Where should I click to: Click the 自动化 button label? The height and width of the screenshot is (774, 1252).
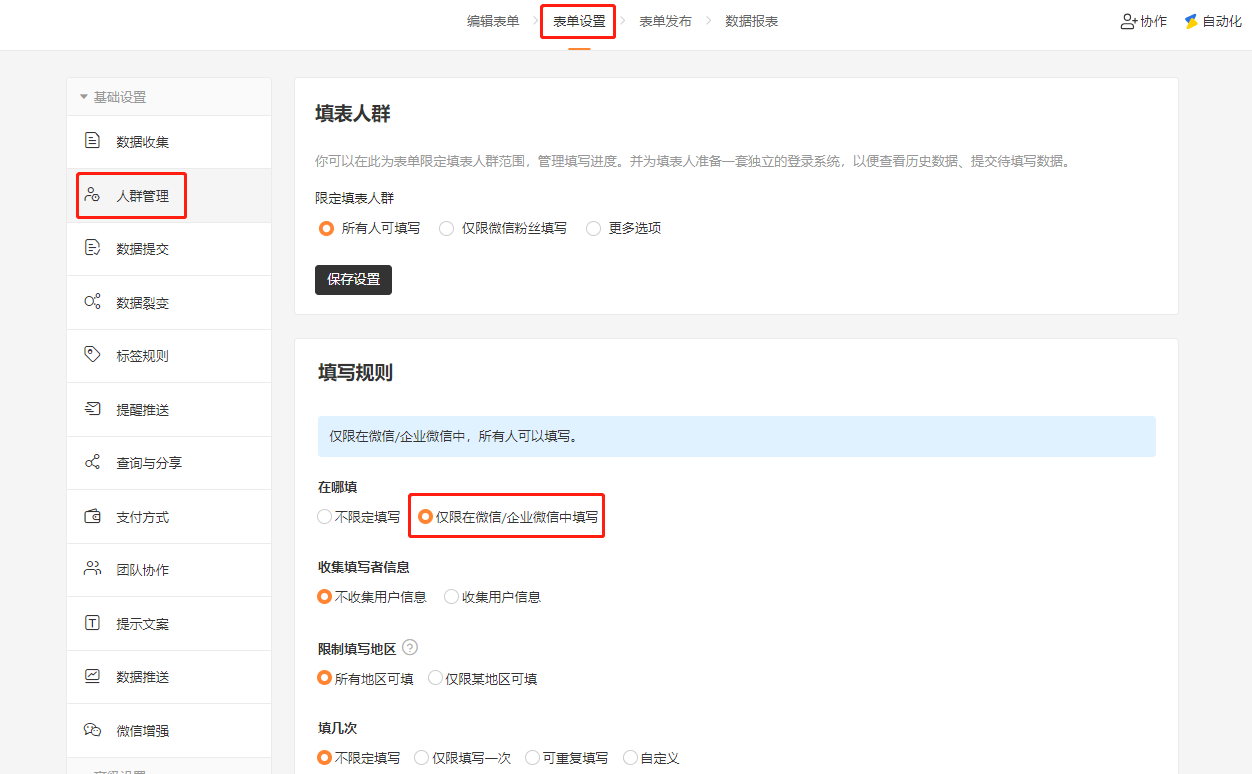click(x=1221, y=21)
